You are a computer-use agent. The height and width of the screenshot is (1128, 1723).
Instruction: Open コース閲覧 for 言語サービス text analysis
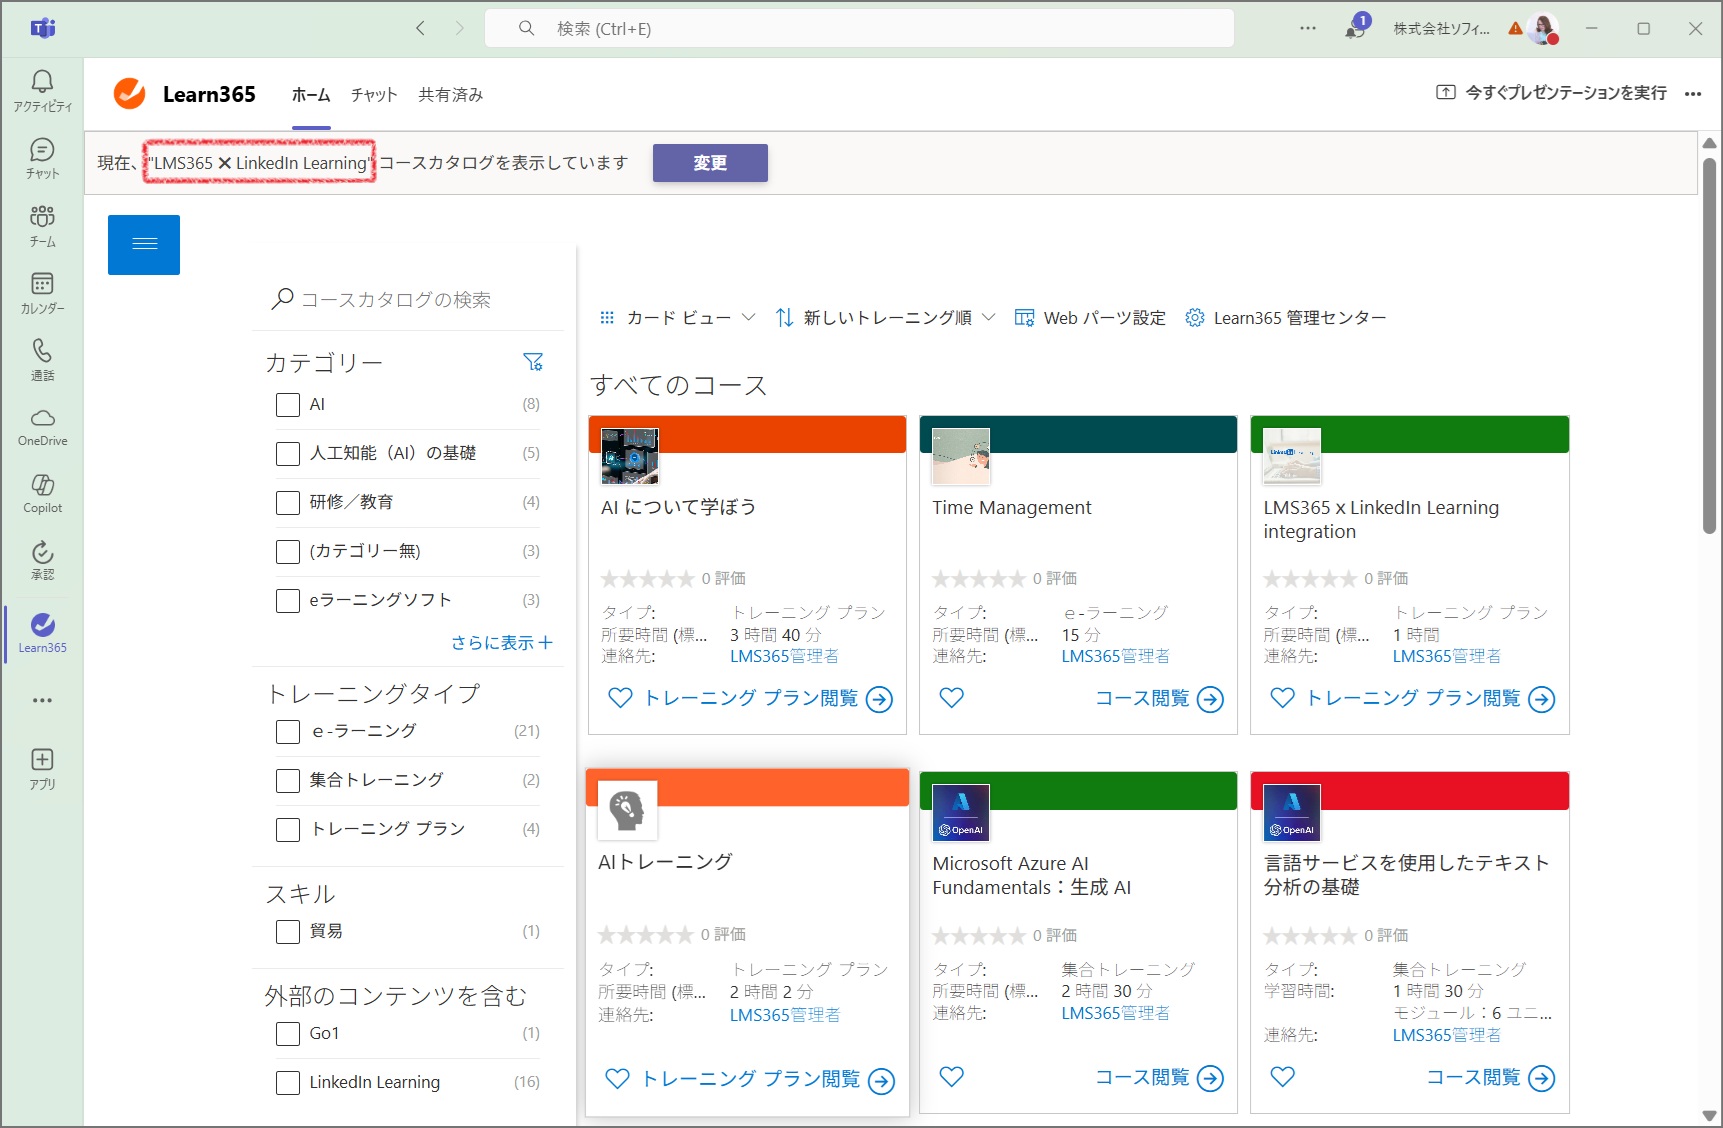pyautogui.click(x=1490, y=1077)
